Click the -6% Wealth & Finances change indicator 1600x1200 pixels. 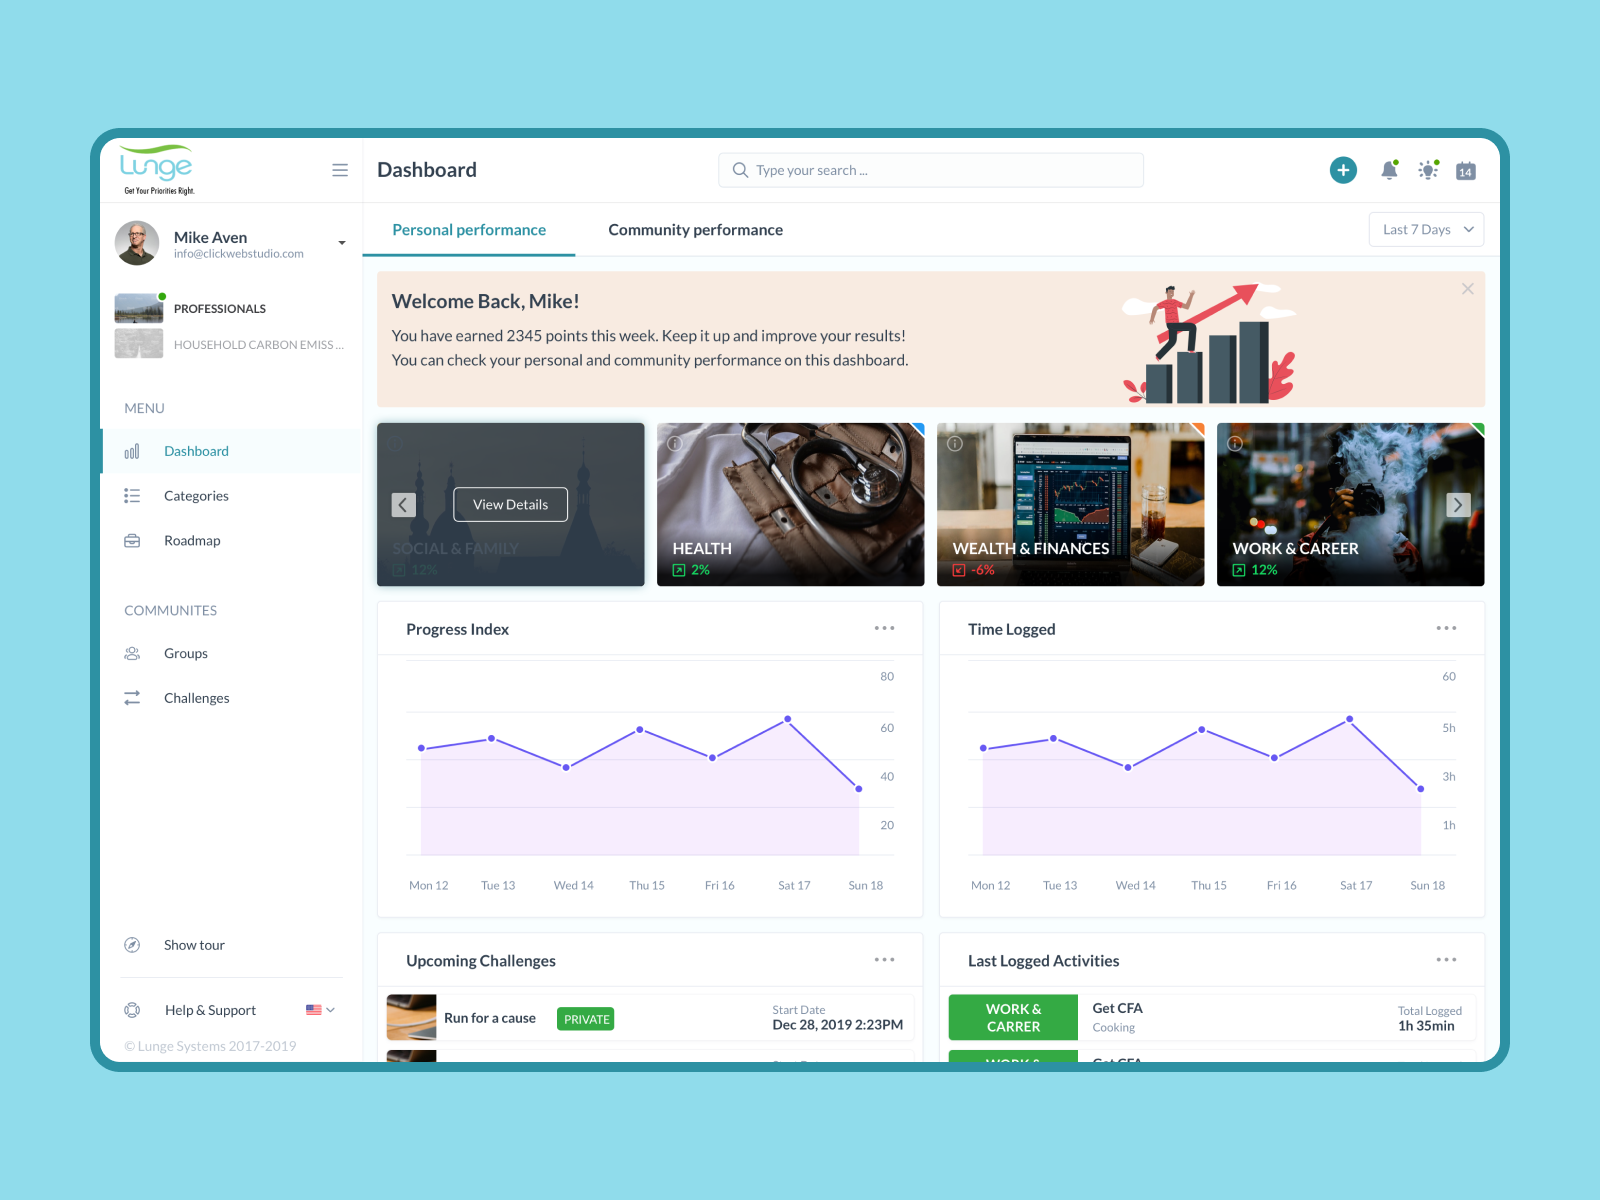point(974,570)
